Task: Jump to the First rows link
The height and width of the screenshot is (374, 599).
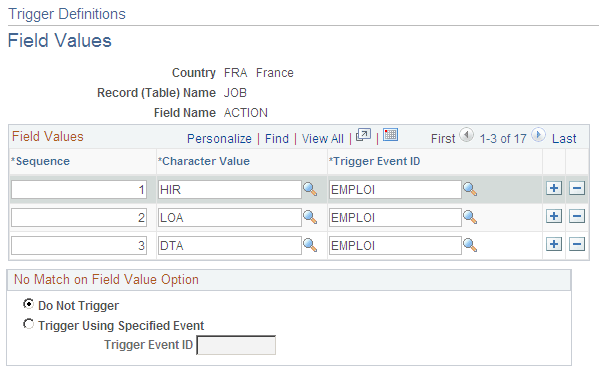Action: coord(443,138)
